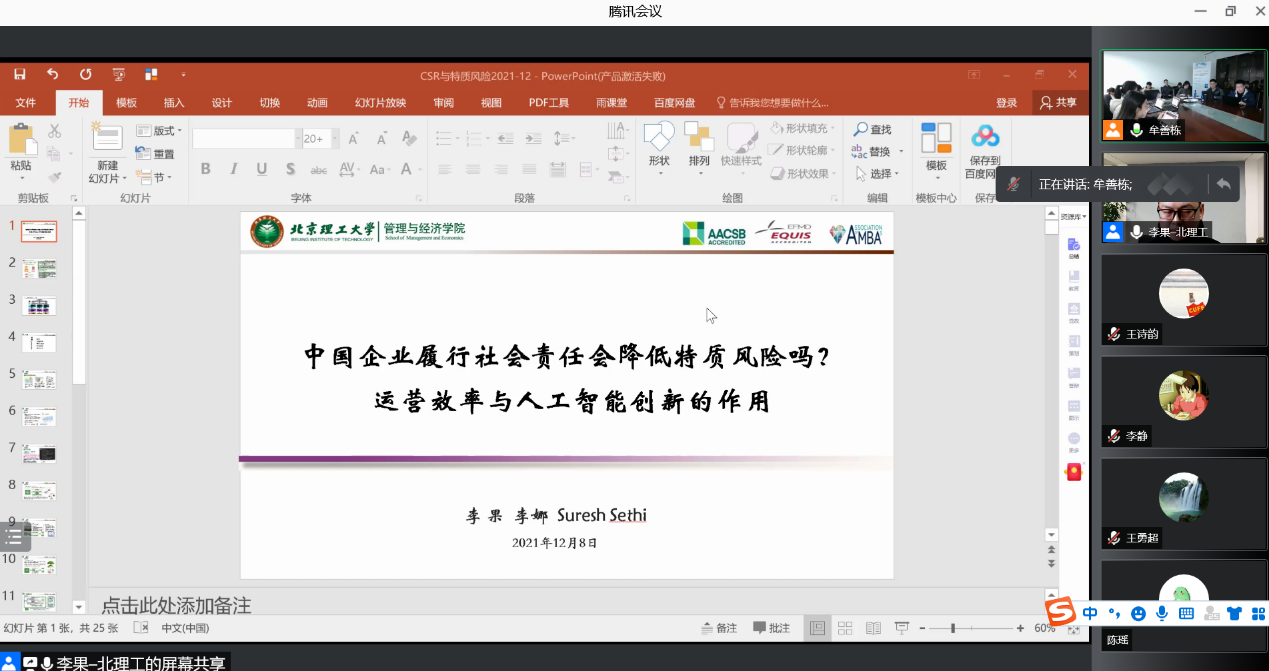This screenshot has height=671, width=1269.
Task: Click the Find magnifier icon
Action: coord(871,130)
